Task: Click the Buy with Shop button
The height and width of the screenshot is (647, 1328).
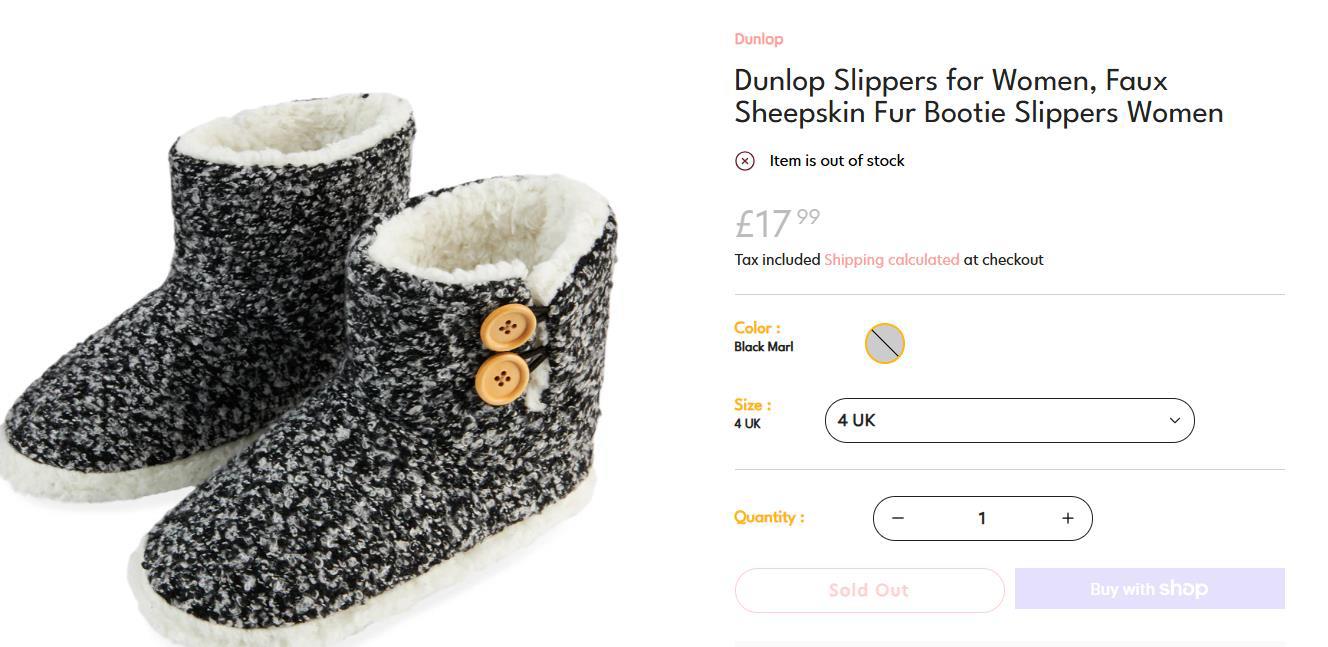Action: [1149, 589]
